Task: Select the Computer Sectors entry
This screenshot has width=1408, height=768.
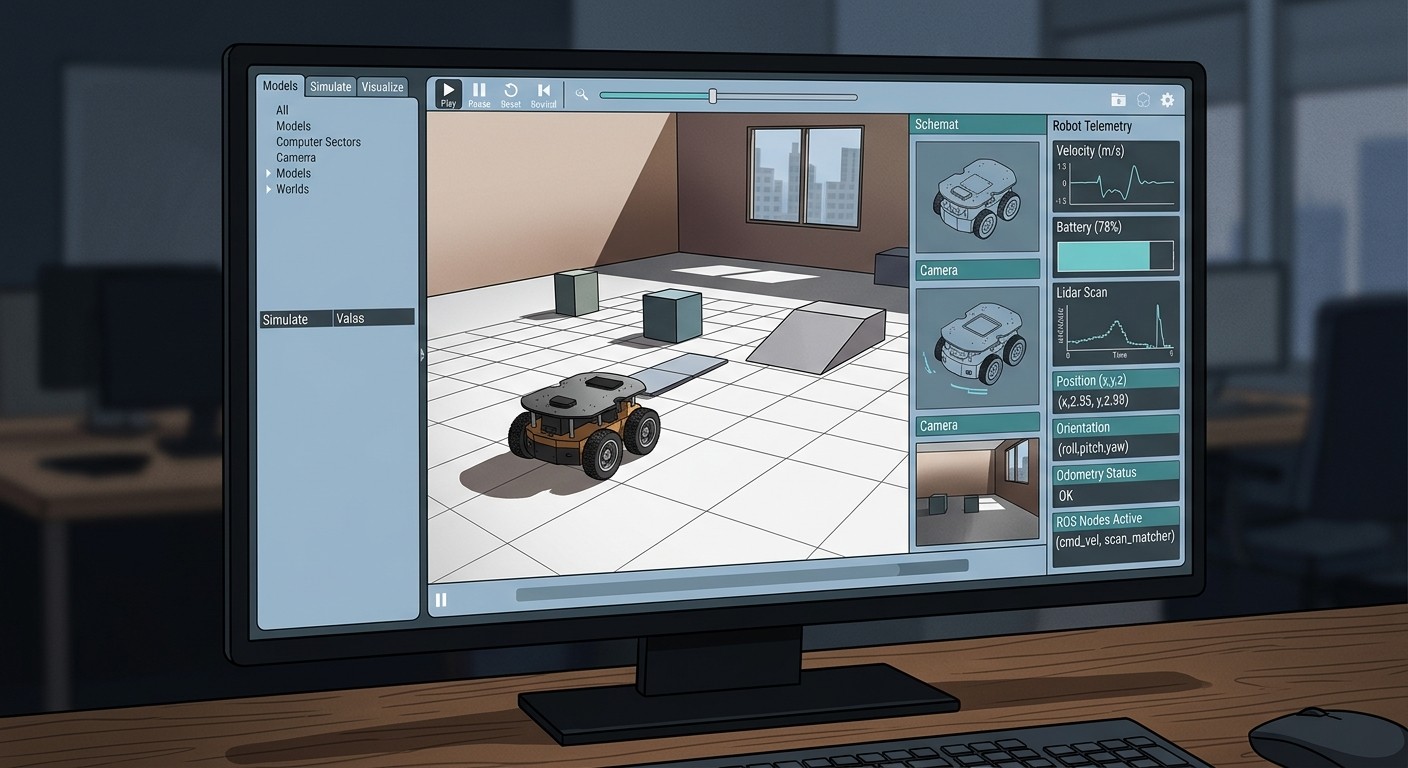Action: coord(318,142)
